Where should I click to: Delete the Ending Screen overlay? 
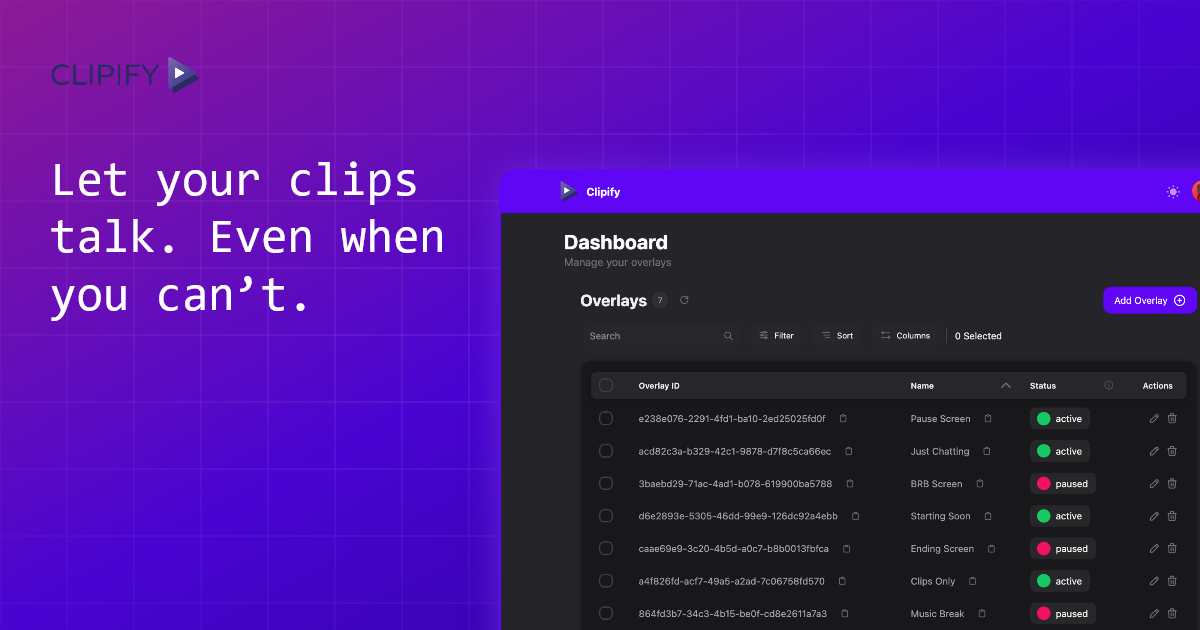1172,548
